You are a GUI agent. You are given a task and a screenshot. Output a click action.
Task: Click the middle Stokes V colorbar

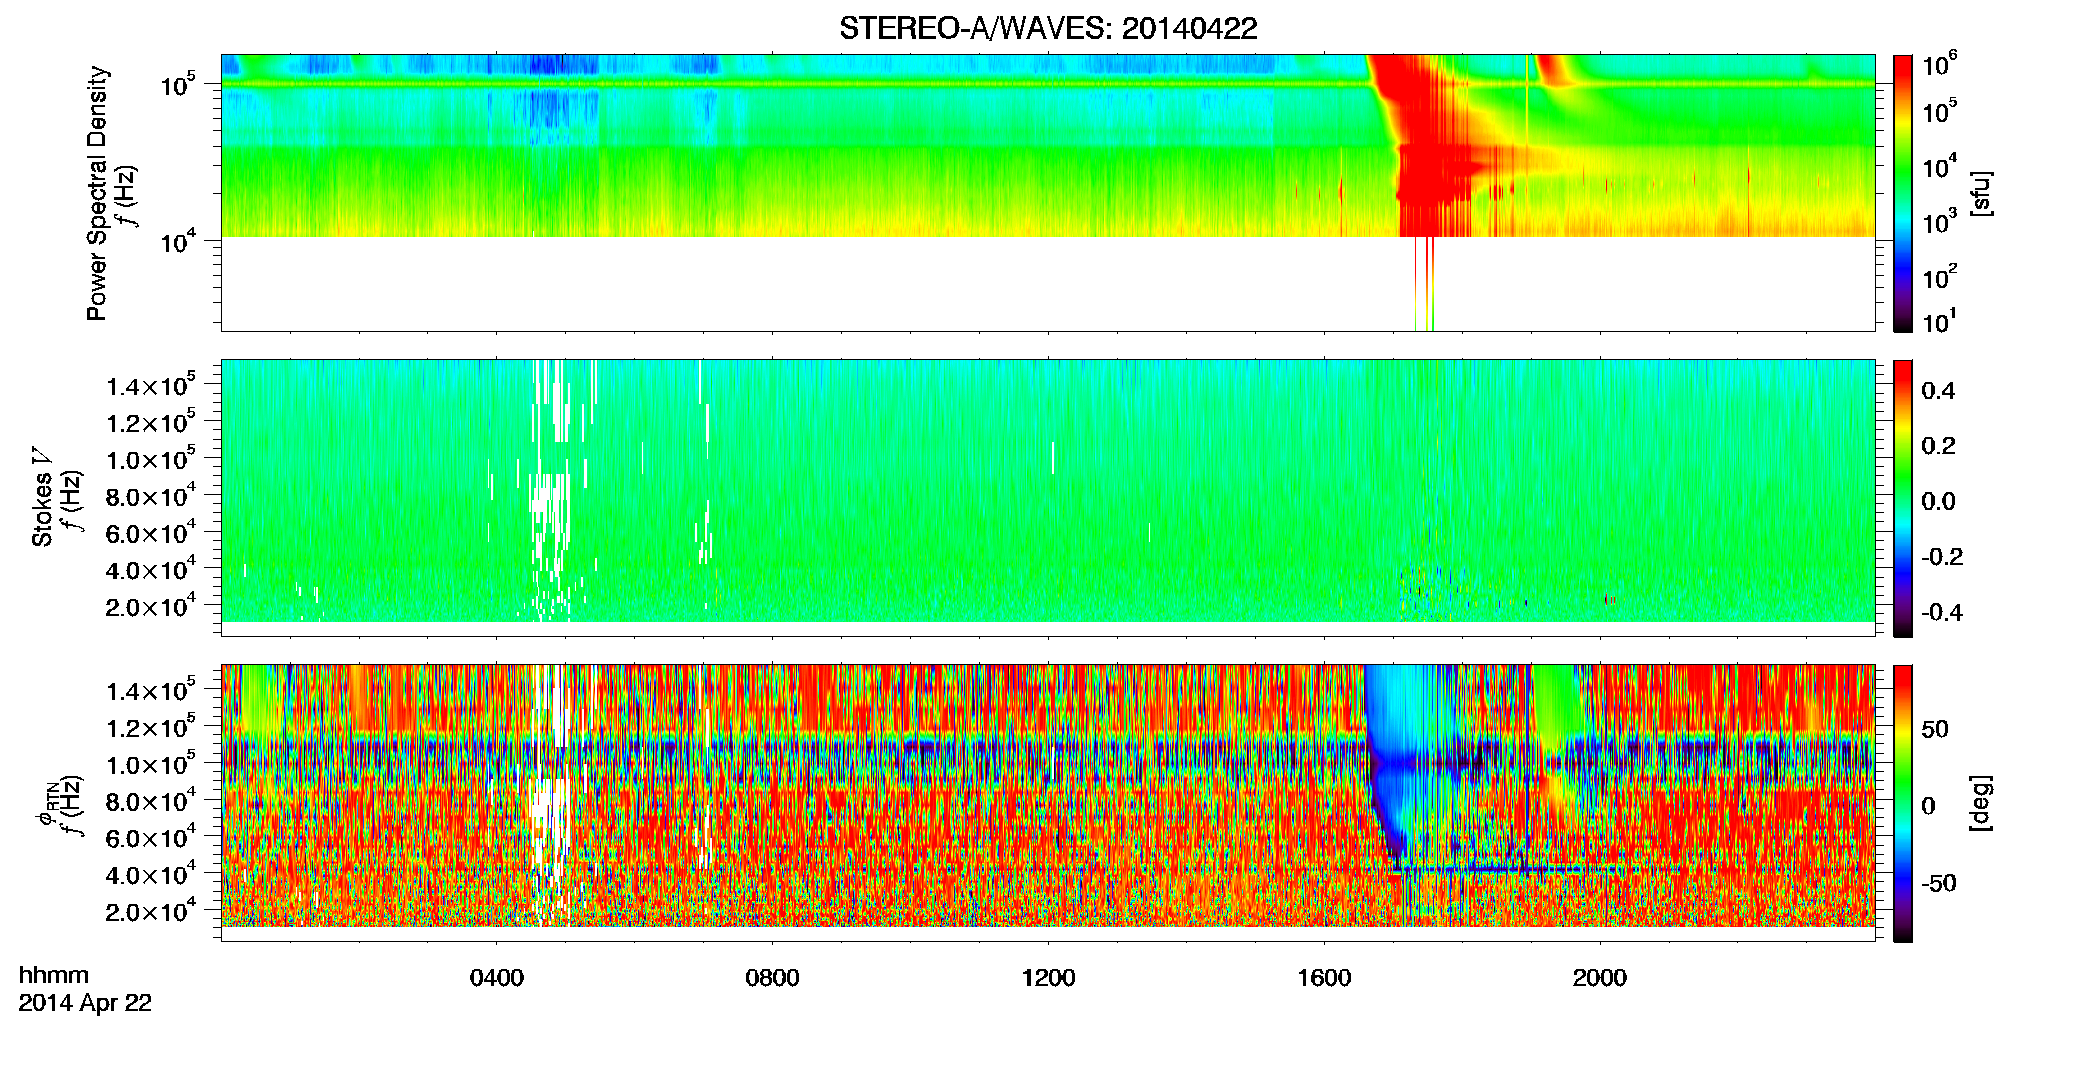click(x=1903, y=498)
